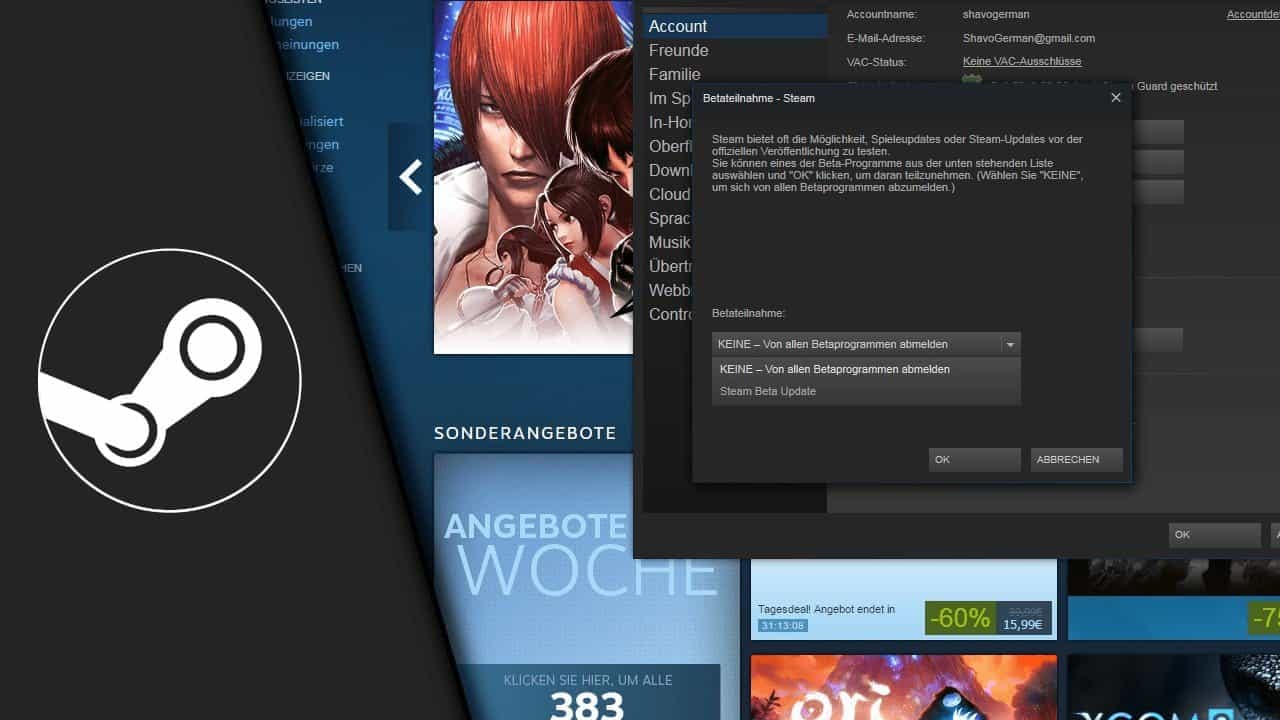
Task: Click the 'Tagesdeal! Angebot endet in' text
Action: [x=826, y=609]
